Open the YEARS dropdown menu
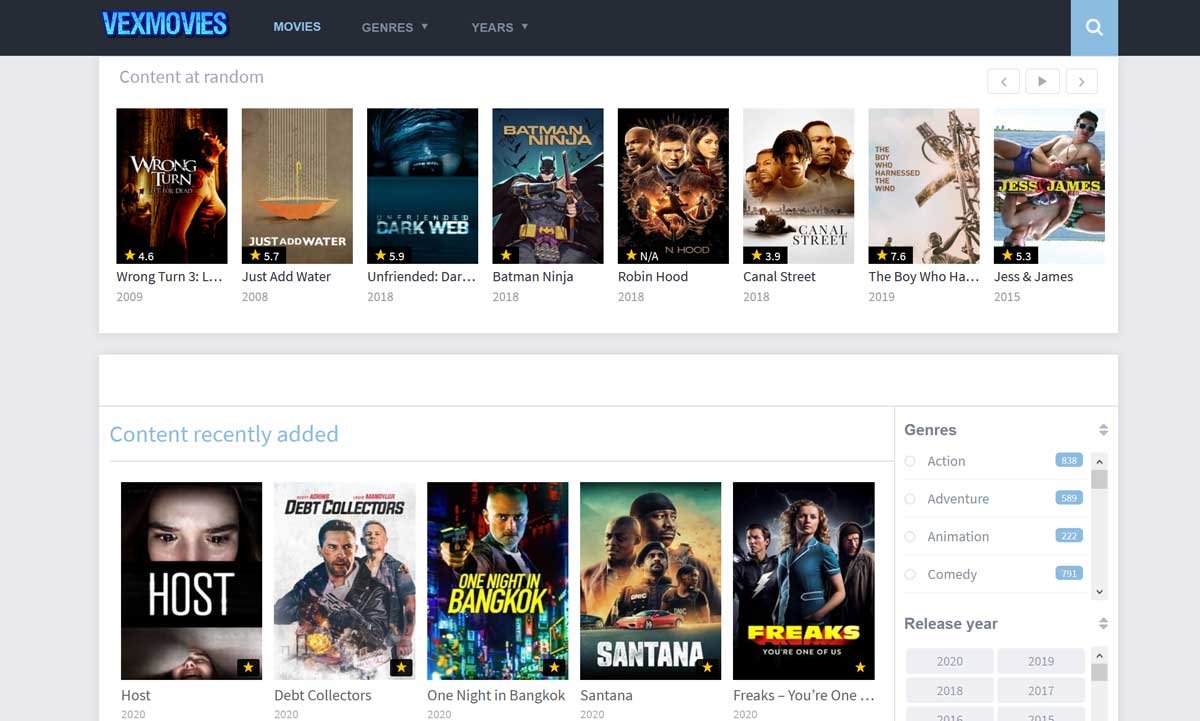This screenshot has height=721, width=1200. [x=500, y=27]
